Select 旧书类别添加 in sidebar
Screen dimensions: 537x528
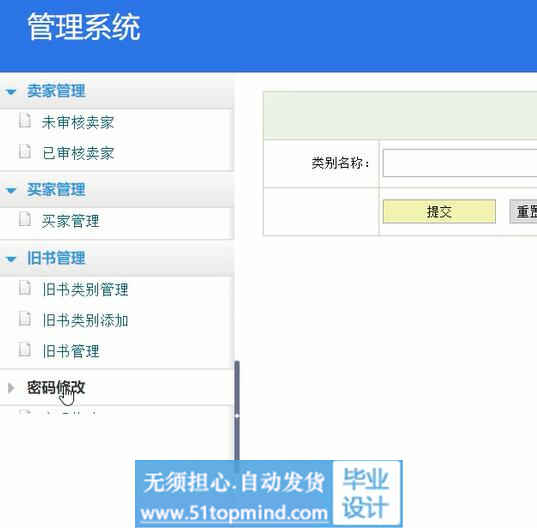(85, 320)
